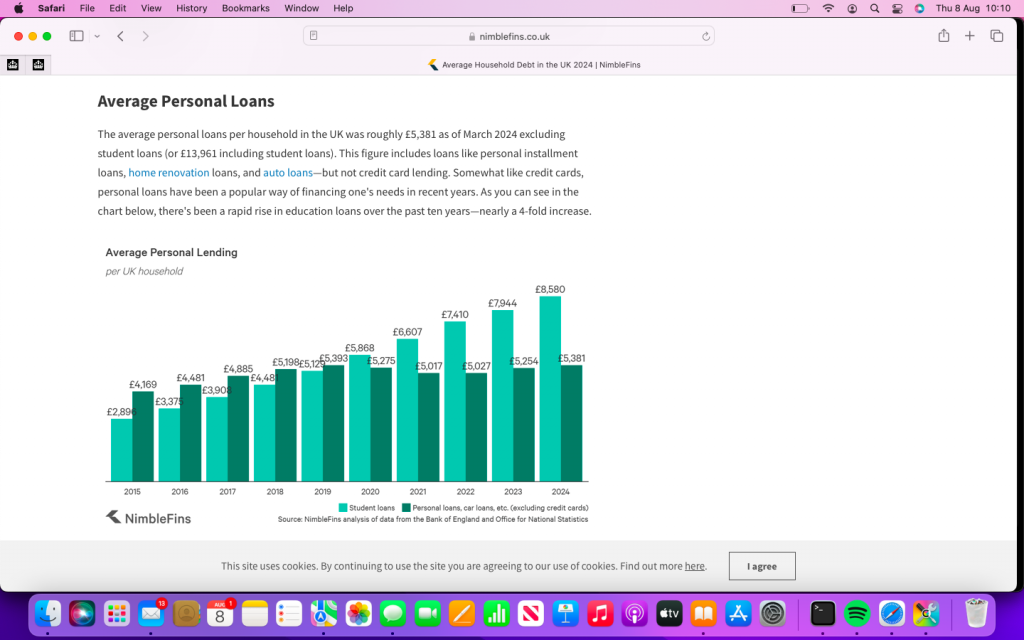
Task: Go back with the back arrow
Action: (x=120, y=36)
